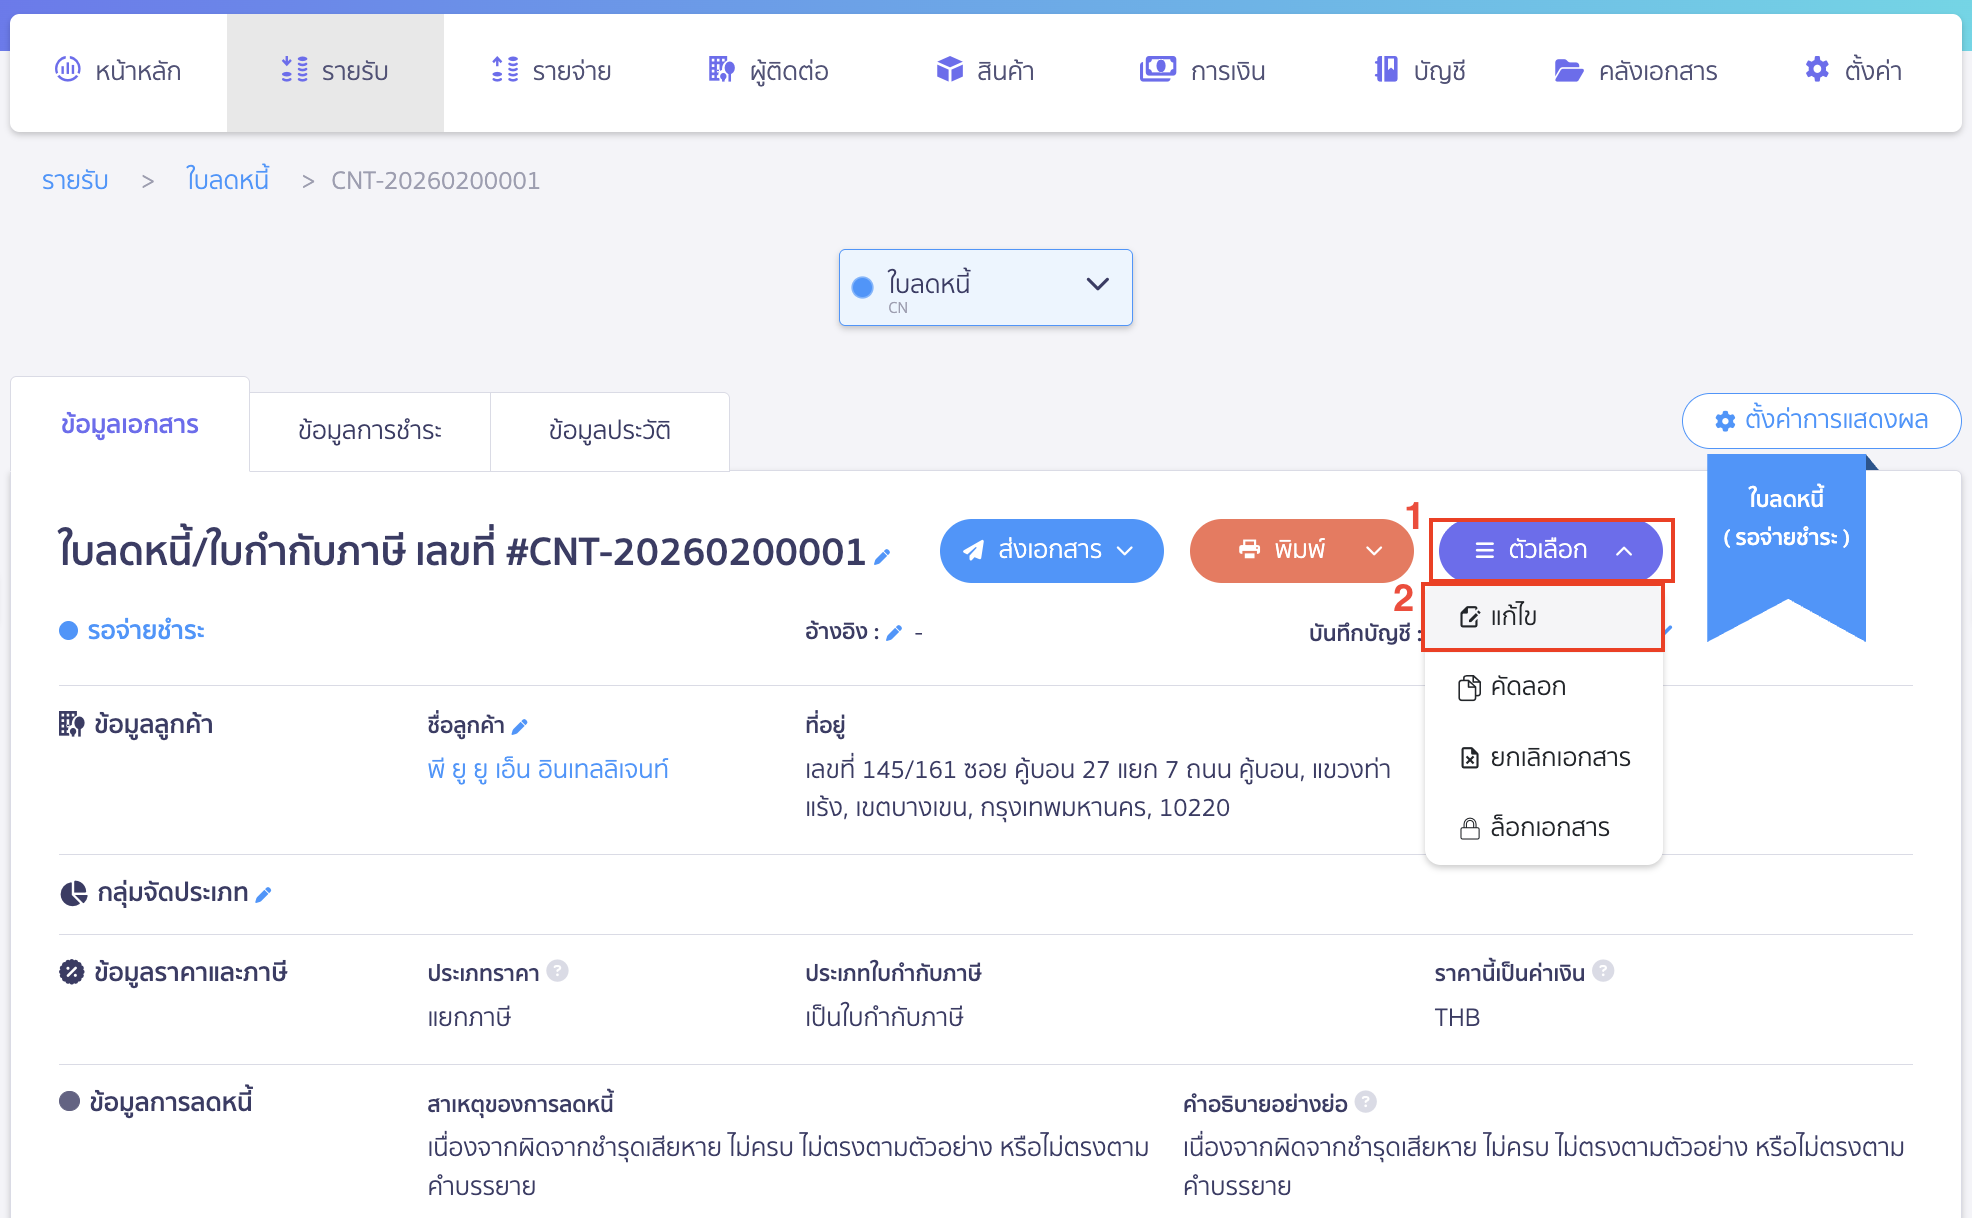Switch to the ข้อมูลประวัติ tab
Image resolution: width=1972 pixels, height=1218 pixels.
(x=609, y=431)
